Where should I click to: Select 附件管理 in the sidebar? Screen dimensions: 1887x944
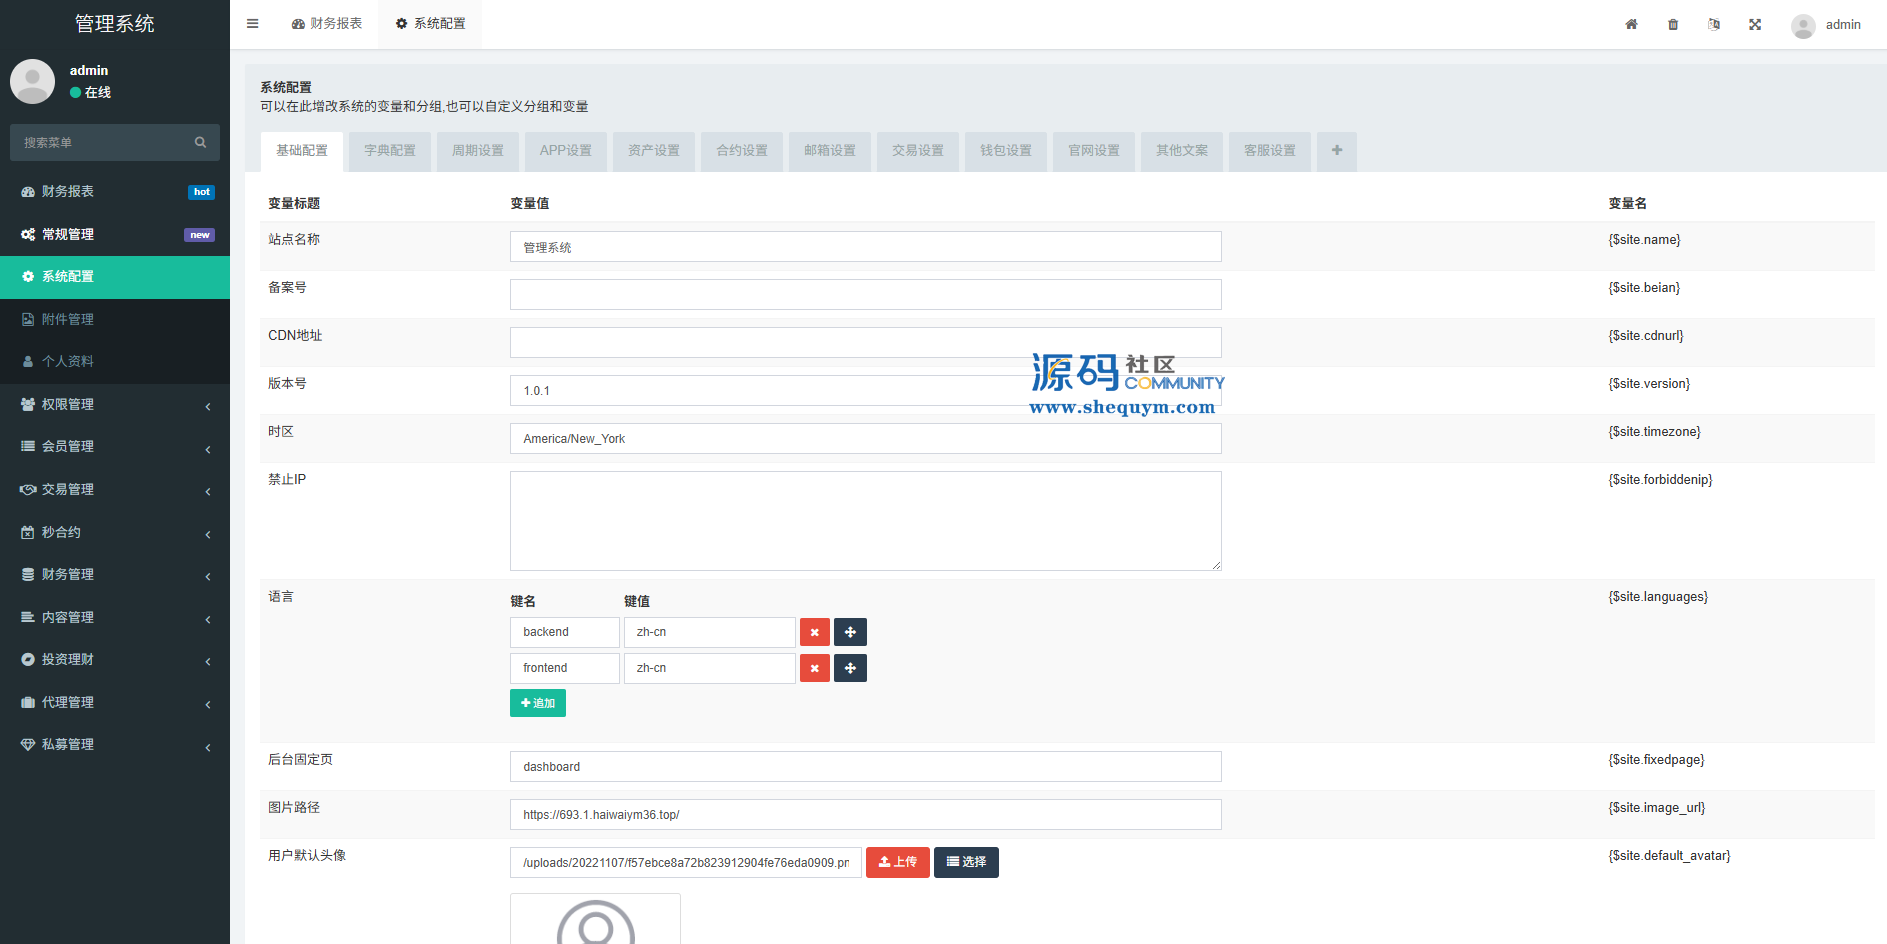(x=68, y=319)
